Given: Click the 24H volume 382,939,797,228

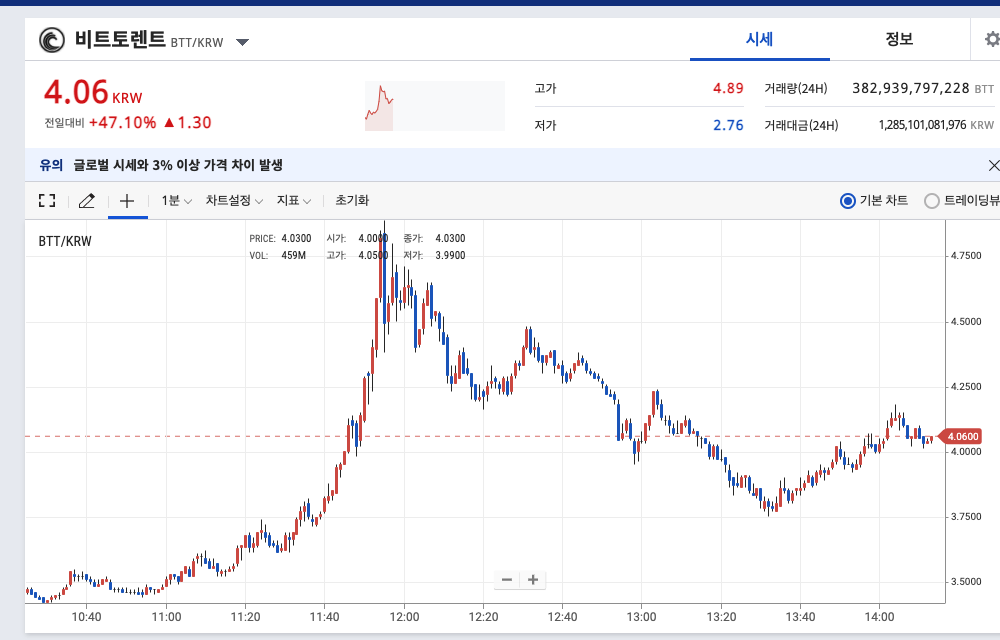Looking at the screenshot, I should (x=911, y=88).
